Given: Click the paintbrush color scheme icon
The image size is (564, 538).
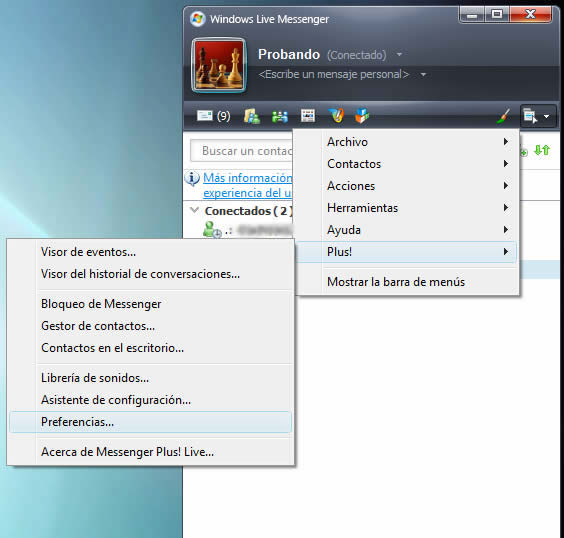Looking at the screenshot, I should point(504,116).
